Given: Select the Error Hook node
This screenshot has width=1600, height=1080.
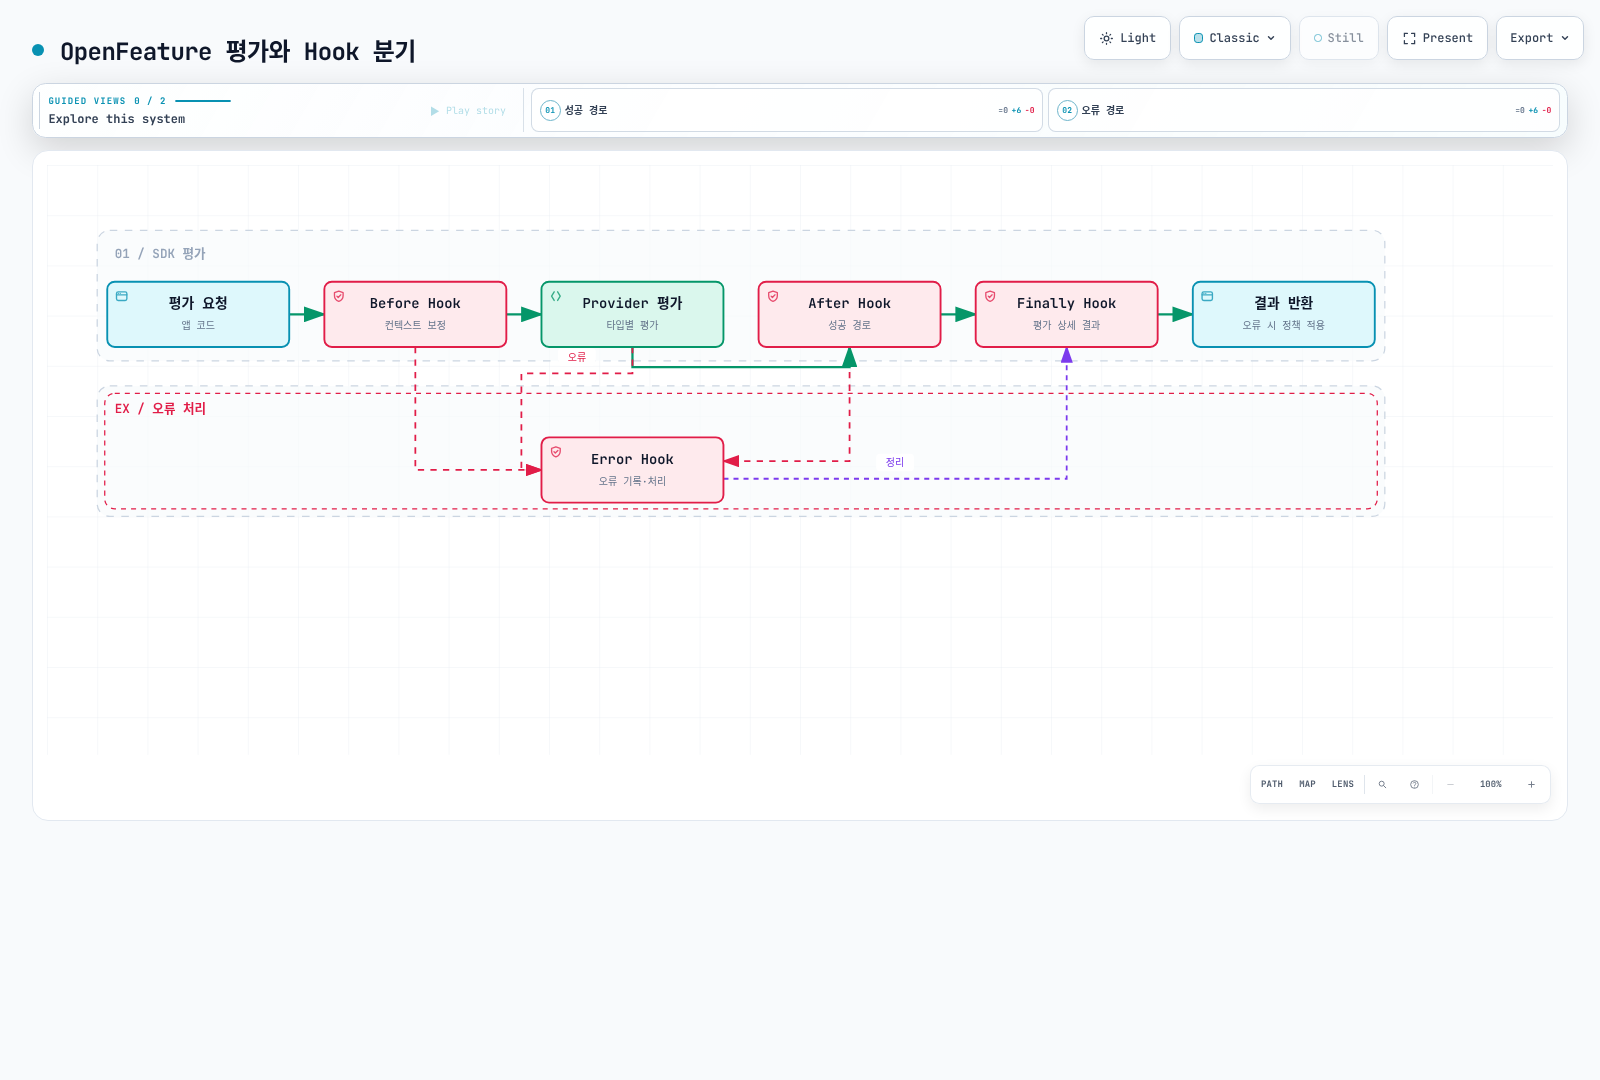Looking at the screenshot, I should pyautogui.click(x=632, y=470).
